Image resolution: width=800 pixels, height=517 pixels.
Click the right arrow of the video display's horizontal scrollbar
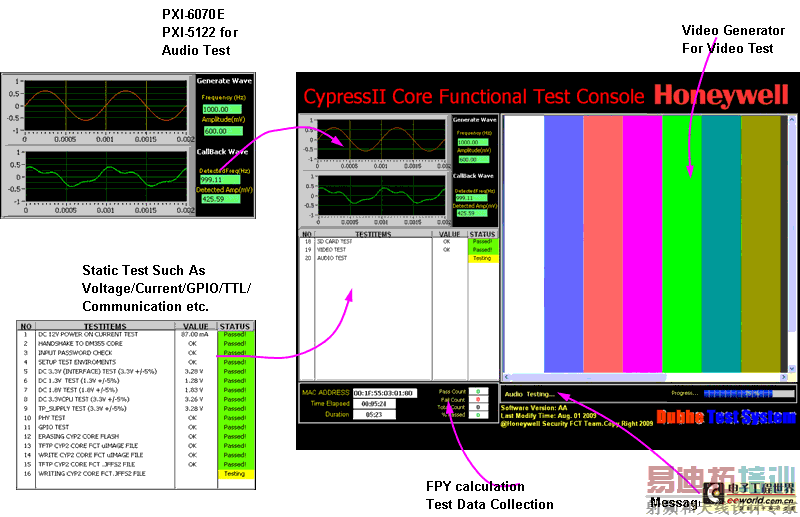[x=784, y=378]
